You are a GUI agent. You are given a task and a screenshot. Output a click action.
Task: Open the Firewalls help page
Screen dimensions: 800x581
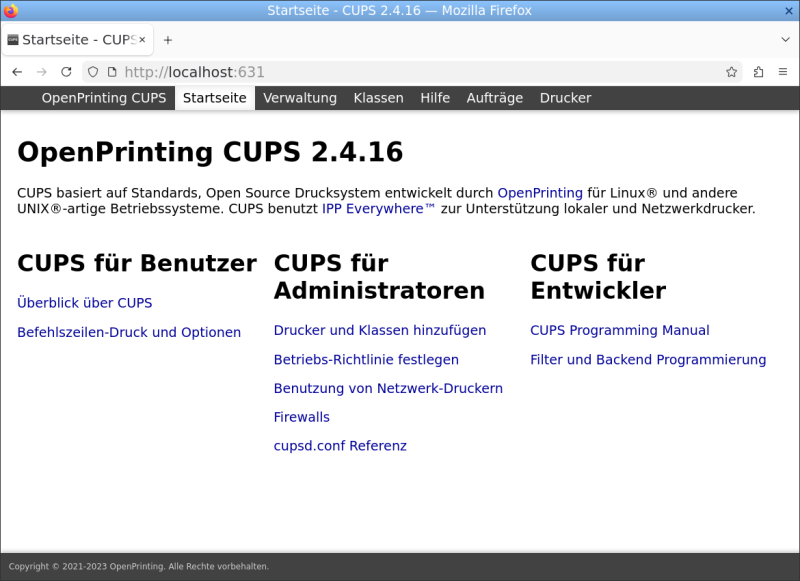pos(301,417)
